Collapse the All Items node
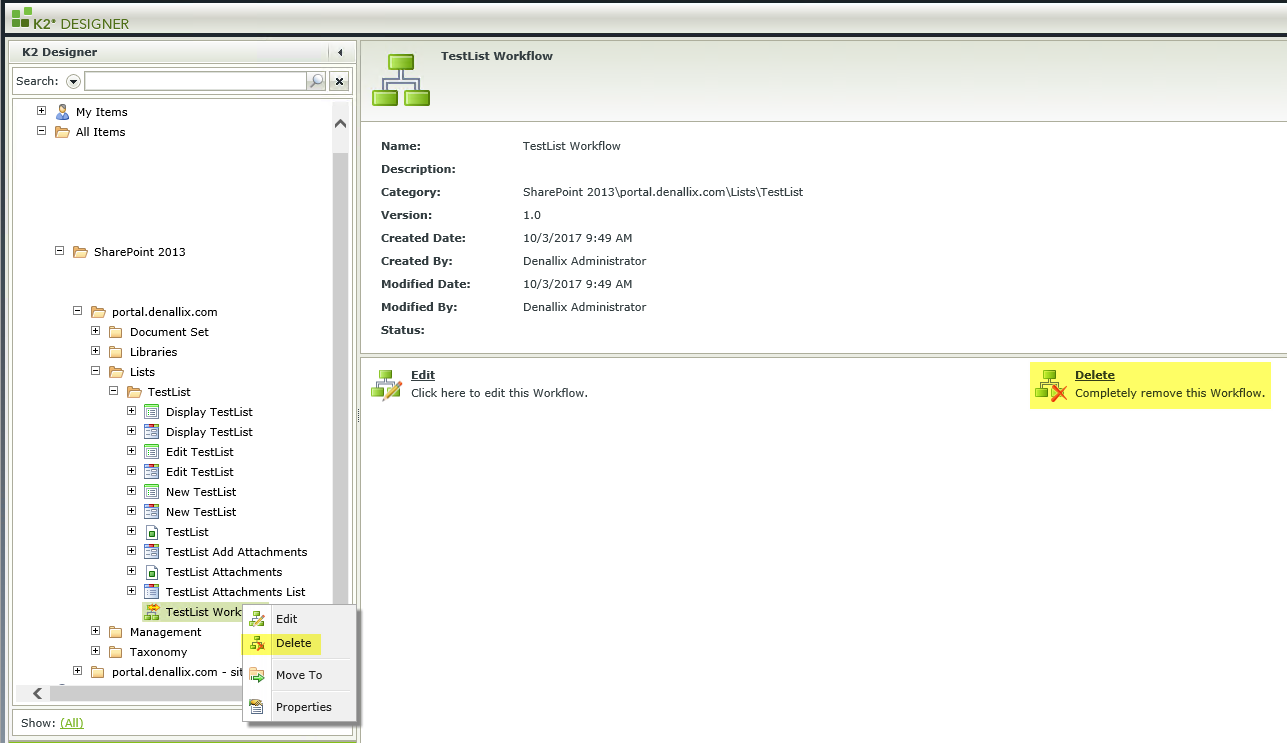This screenshot has height=743, width=1287. 41,131
